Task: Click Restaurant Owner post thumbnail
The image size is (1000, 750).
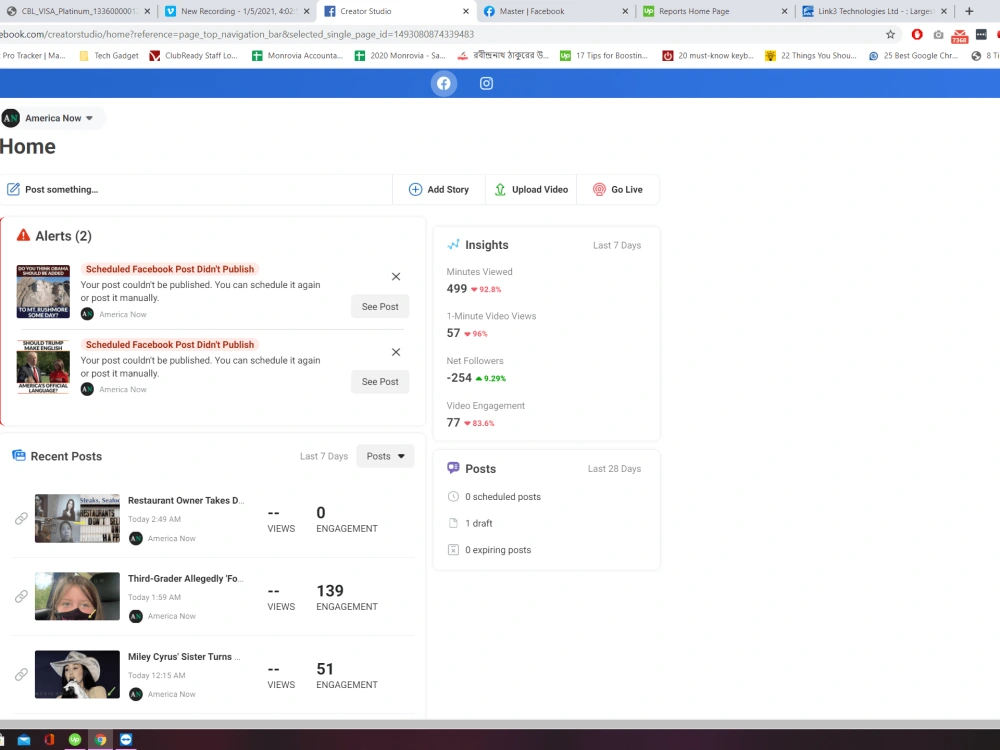Action: [x=77, y=518]
